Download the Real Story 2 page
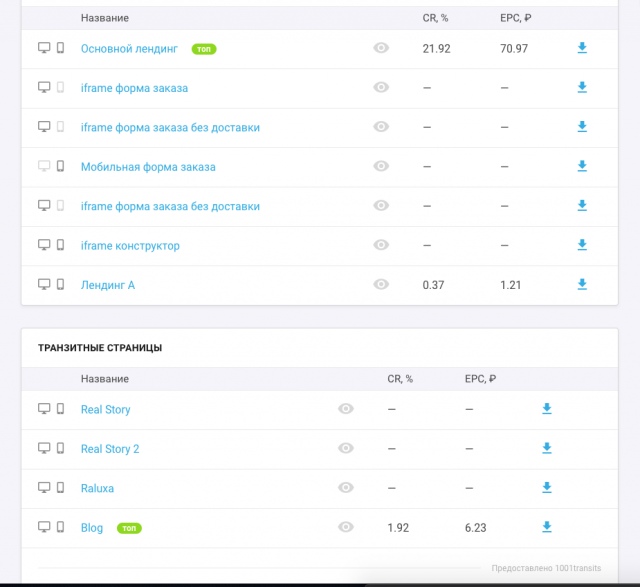Image resolution: width=640 pixels, height=587 pixels. (547, 448)
